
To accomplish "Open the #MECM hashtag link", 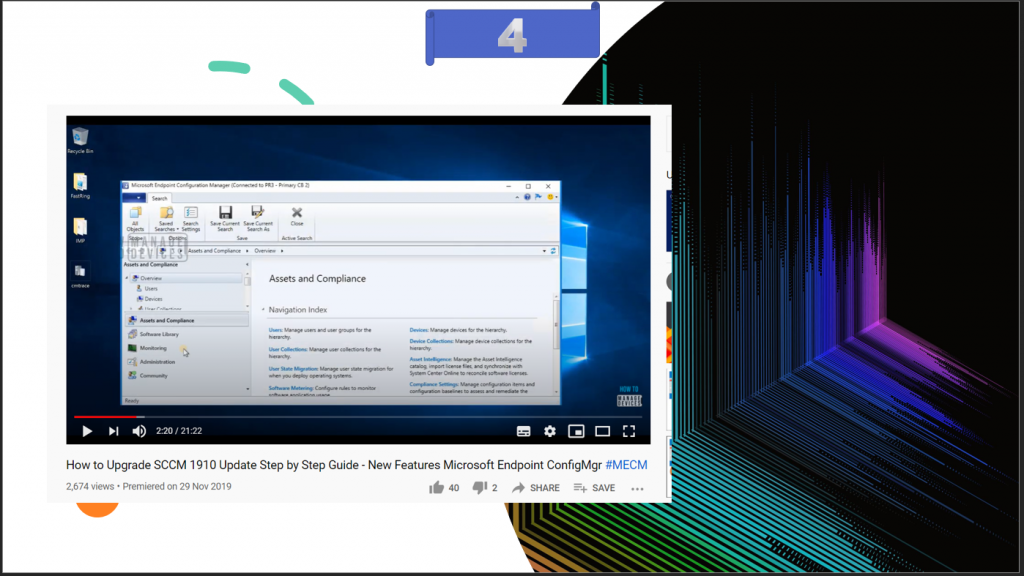I will (x=626, y=465).
